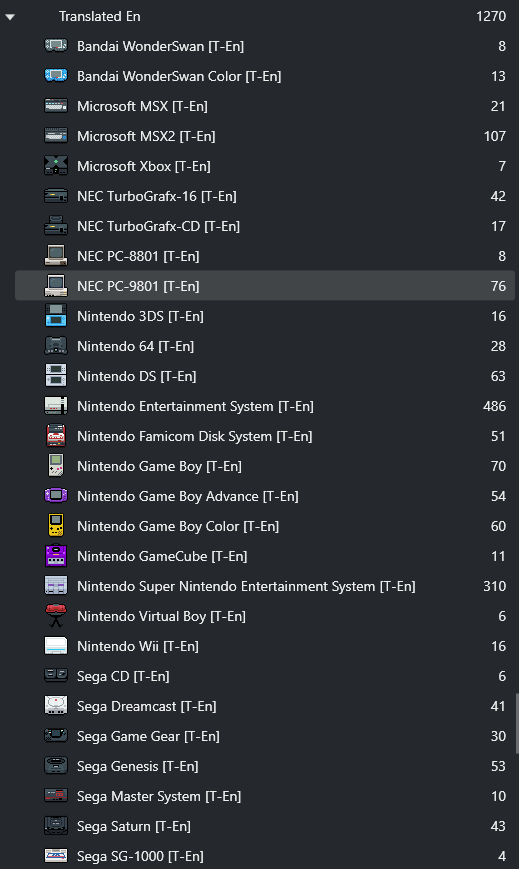Screen dimensions: 519x869
Task: Open Microsoft MSX2 [T-En] platform
Action: point(264,136)
